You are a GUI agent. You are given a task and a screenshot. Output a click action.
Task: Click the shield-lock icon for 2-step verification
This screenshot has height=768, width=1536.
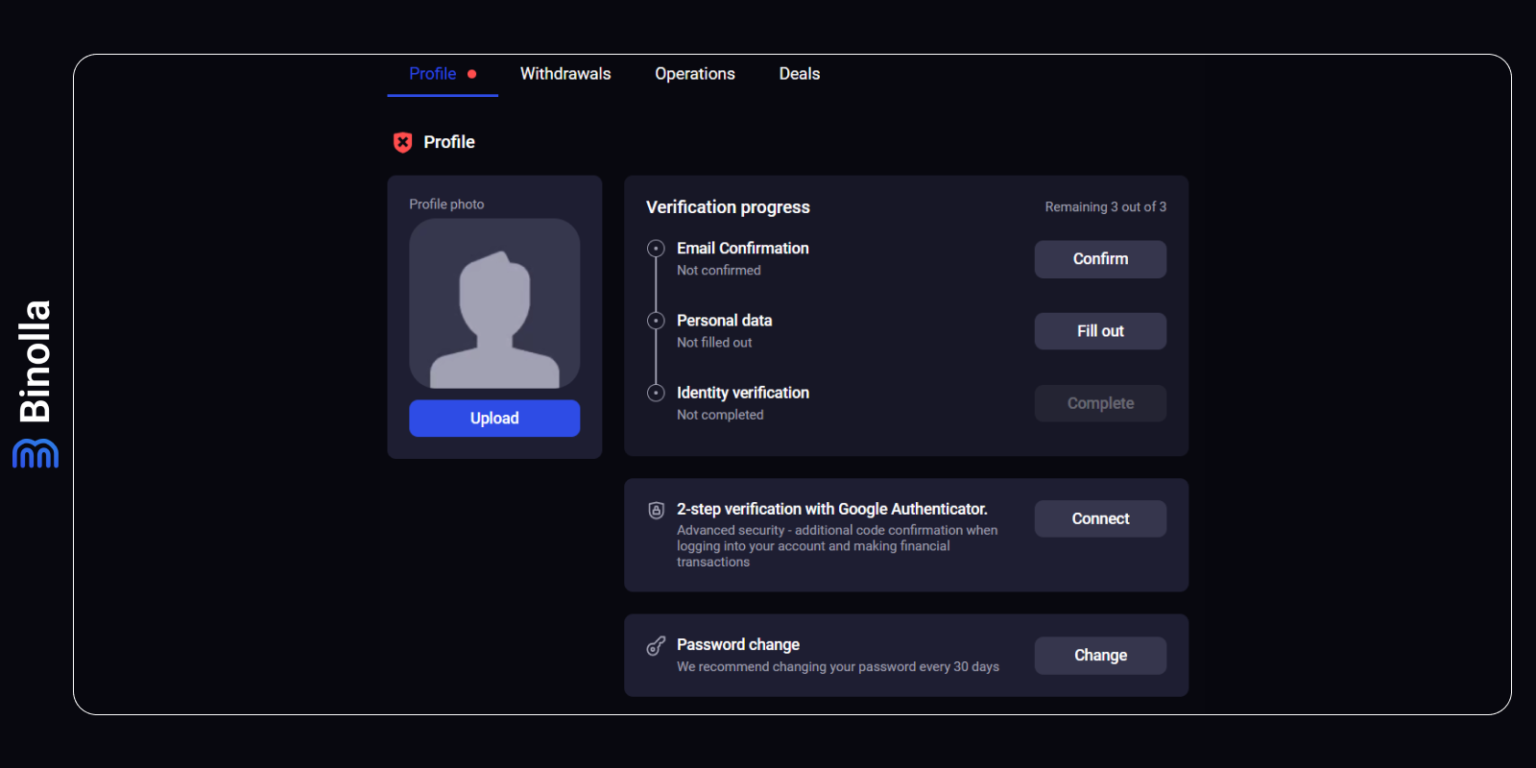pyautogui.click(x=656, y=510)
